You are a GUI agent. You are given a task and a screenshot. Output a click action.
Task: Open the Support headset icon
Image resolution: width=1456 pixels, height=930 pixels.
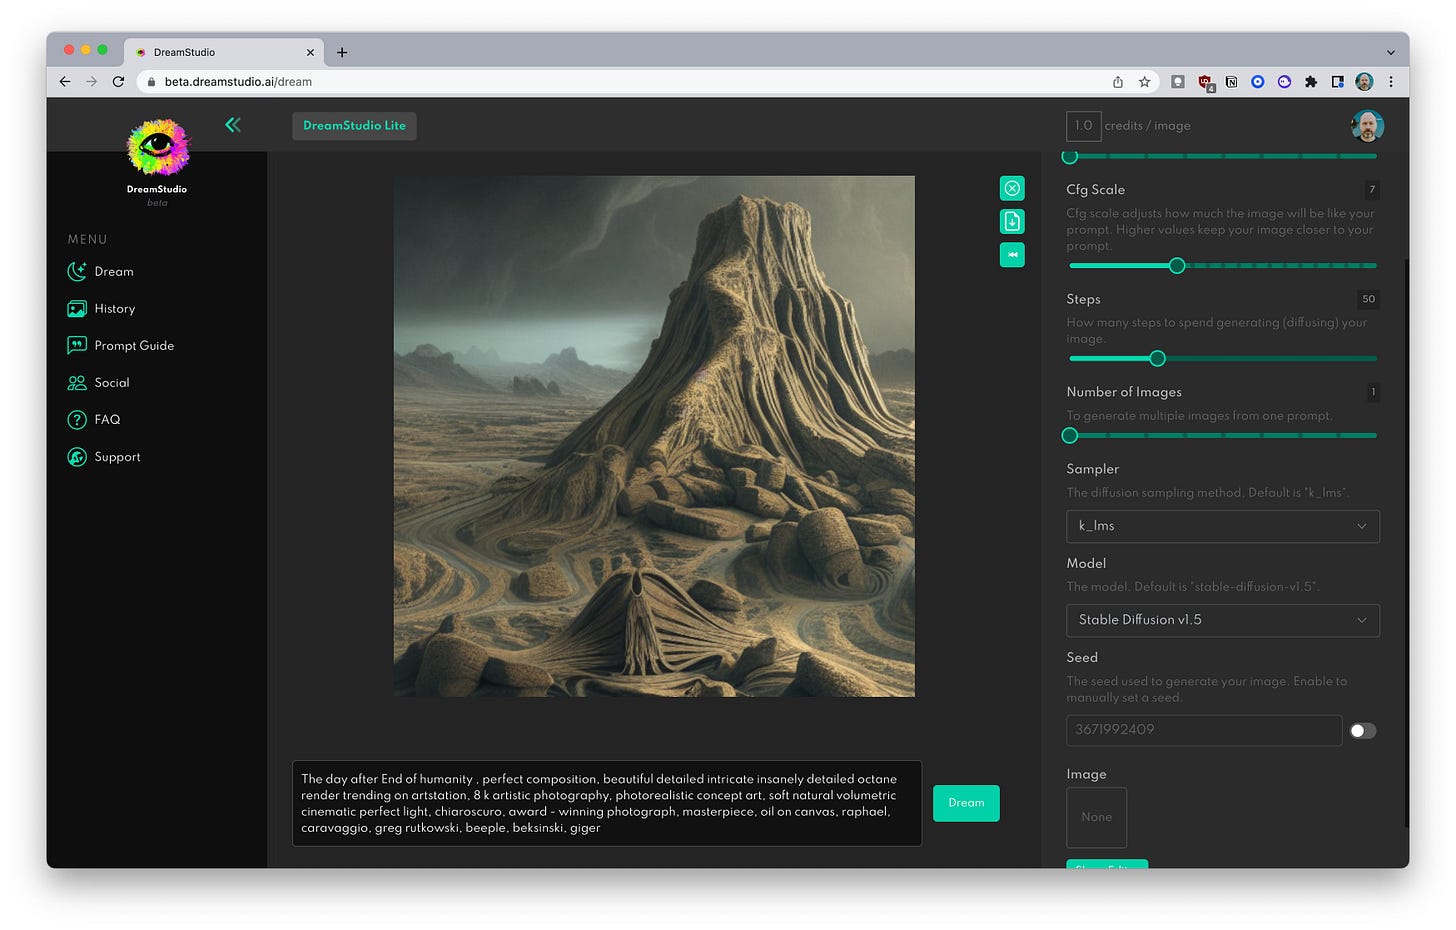tap(77, 457)
